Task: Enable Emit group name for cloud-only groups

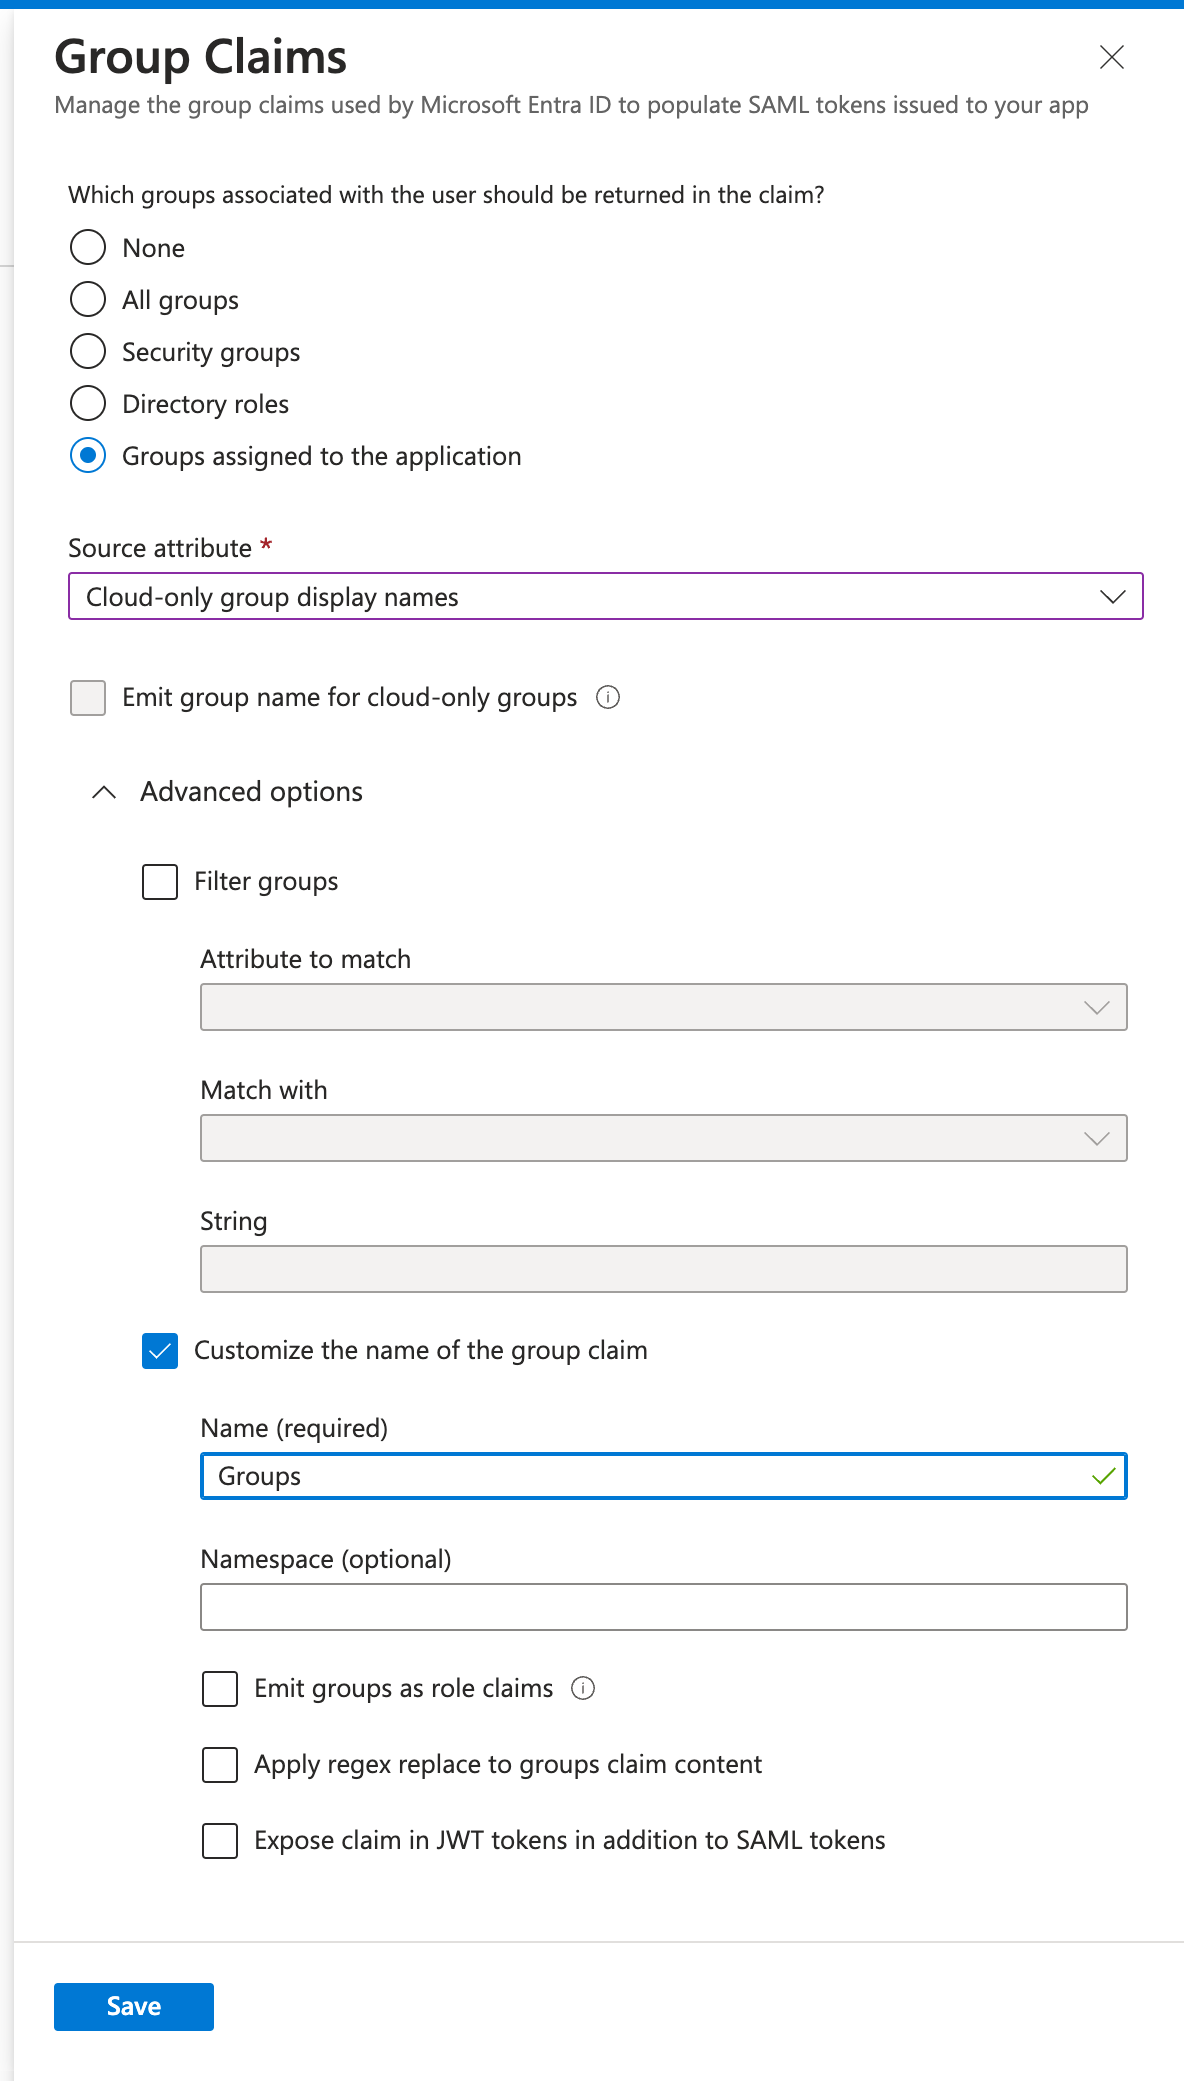Action: [87, 697]
